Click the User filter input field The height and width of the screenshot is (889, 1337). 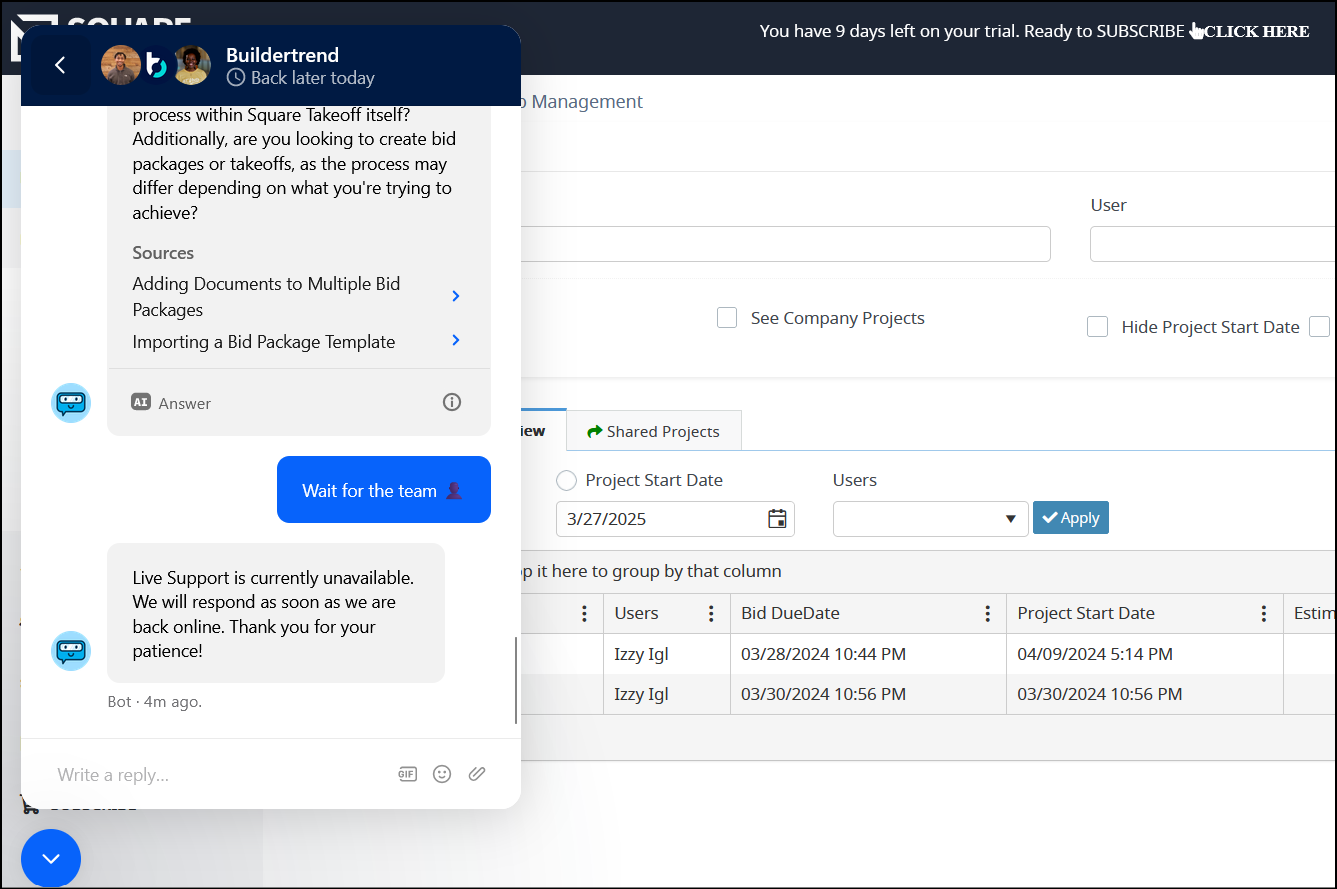tap(1213, 244)
